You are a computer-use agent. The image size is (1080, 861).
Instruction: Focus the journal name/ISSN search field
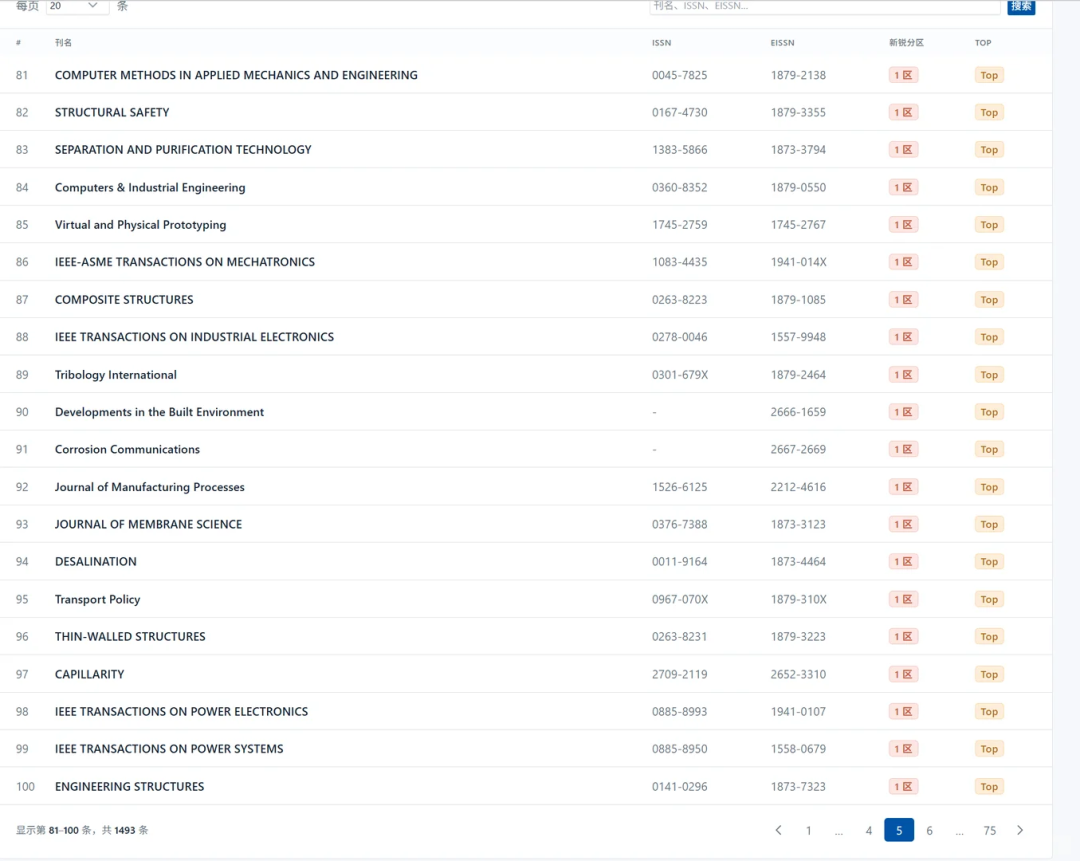824,6
